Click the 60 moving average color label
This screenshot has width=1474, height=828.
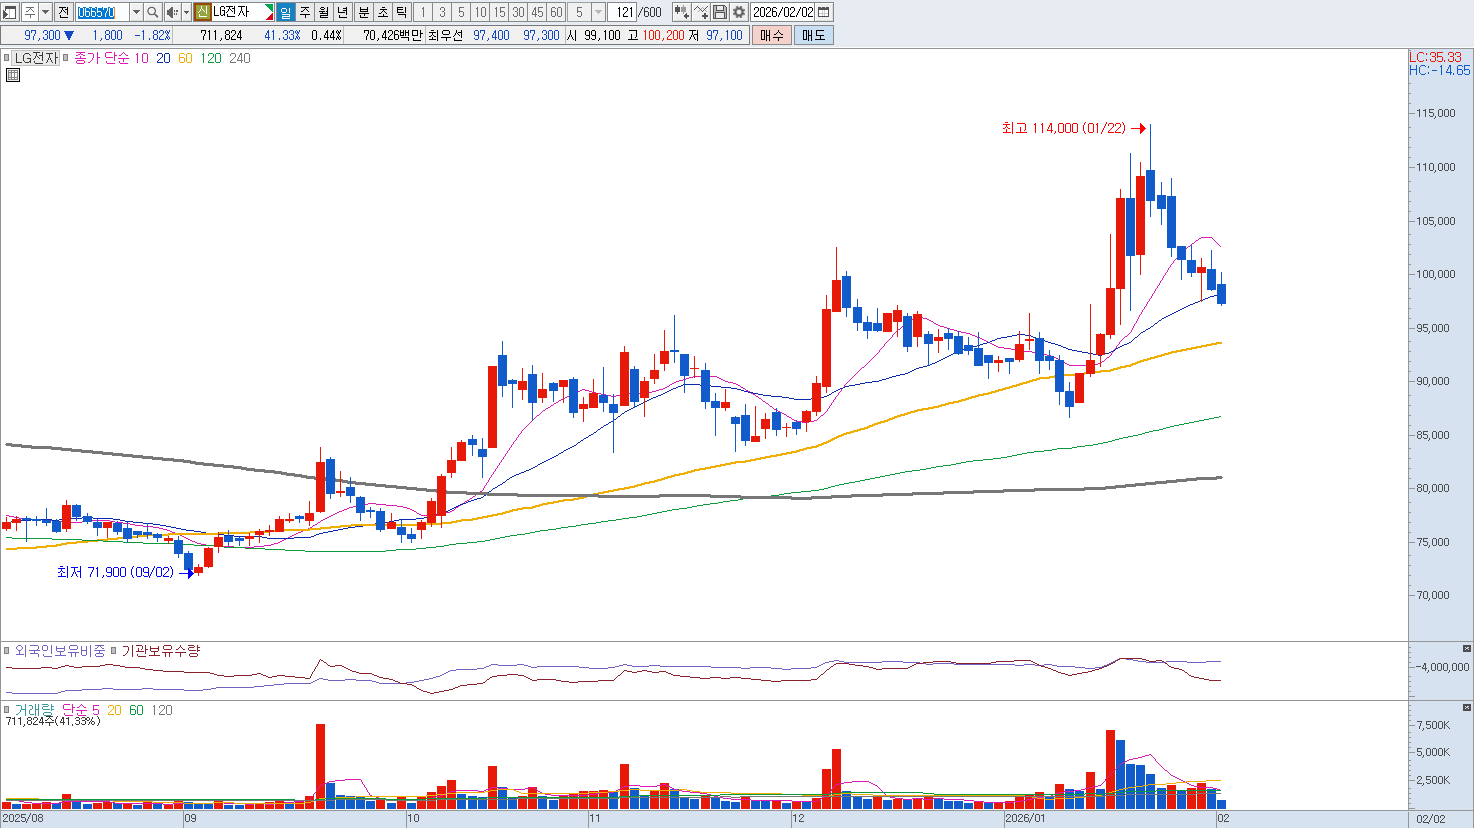[x=185, y=58]
